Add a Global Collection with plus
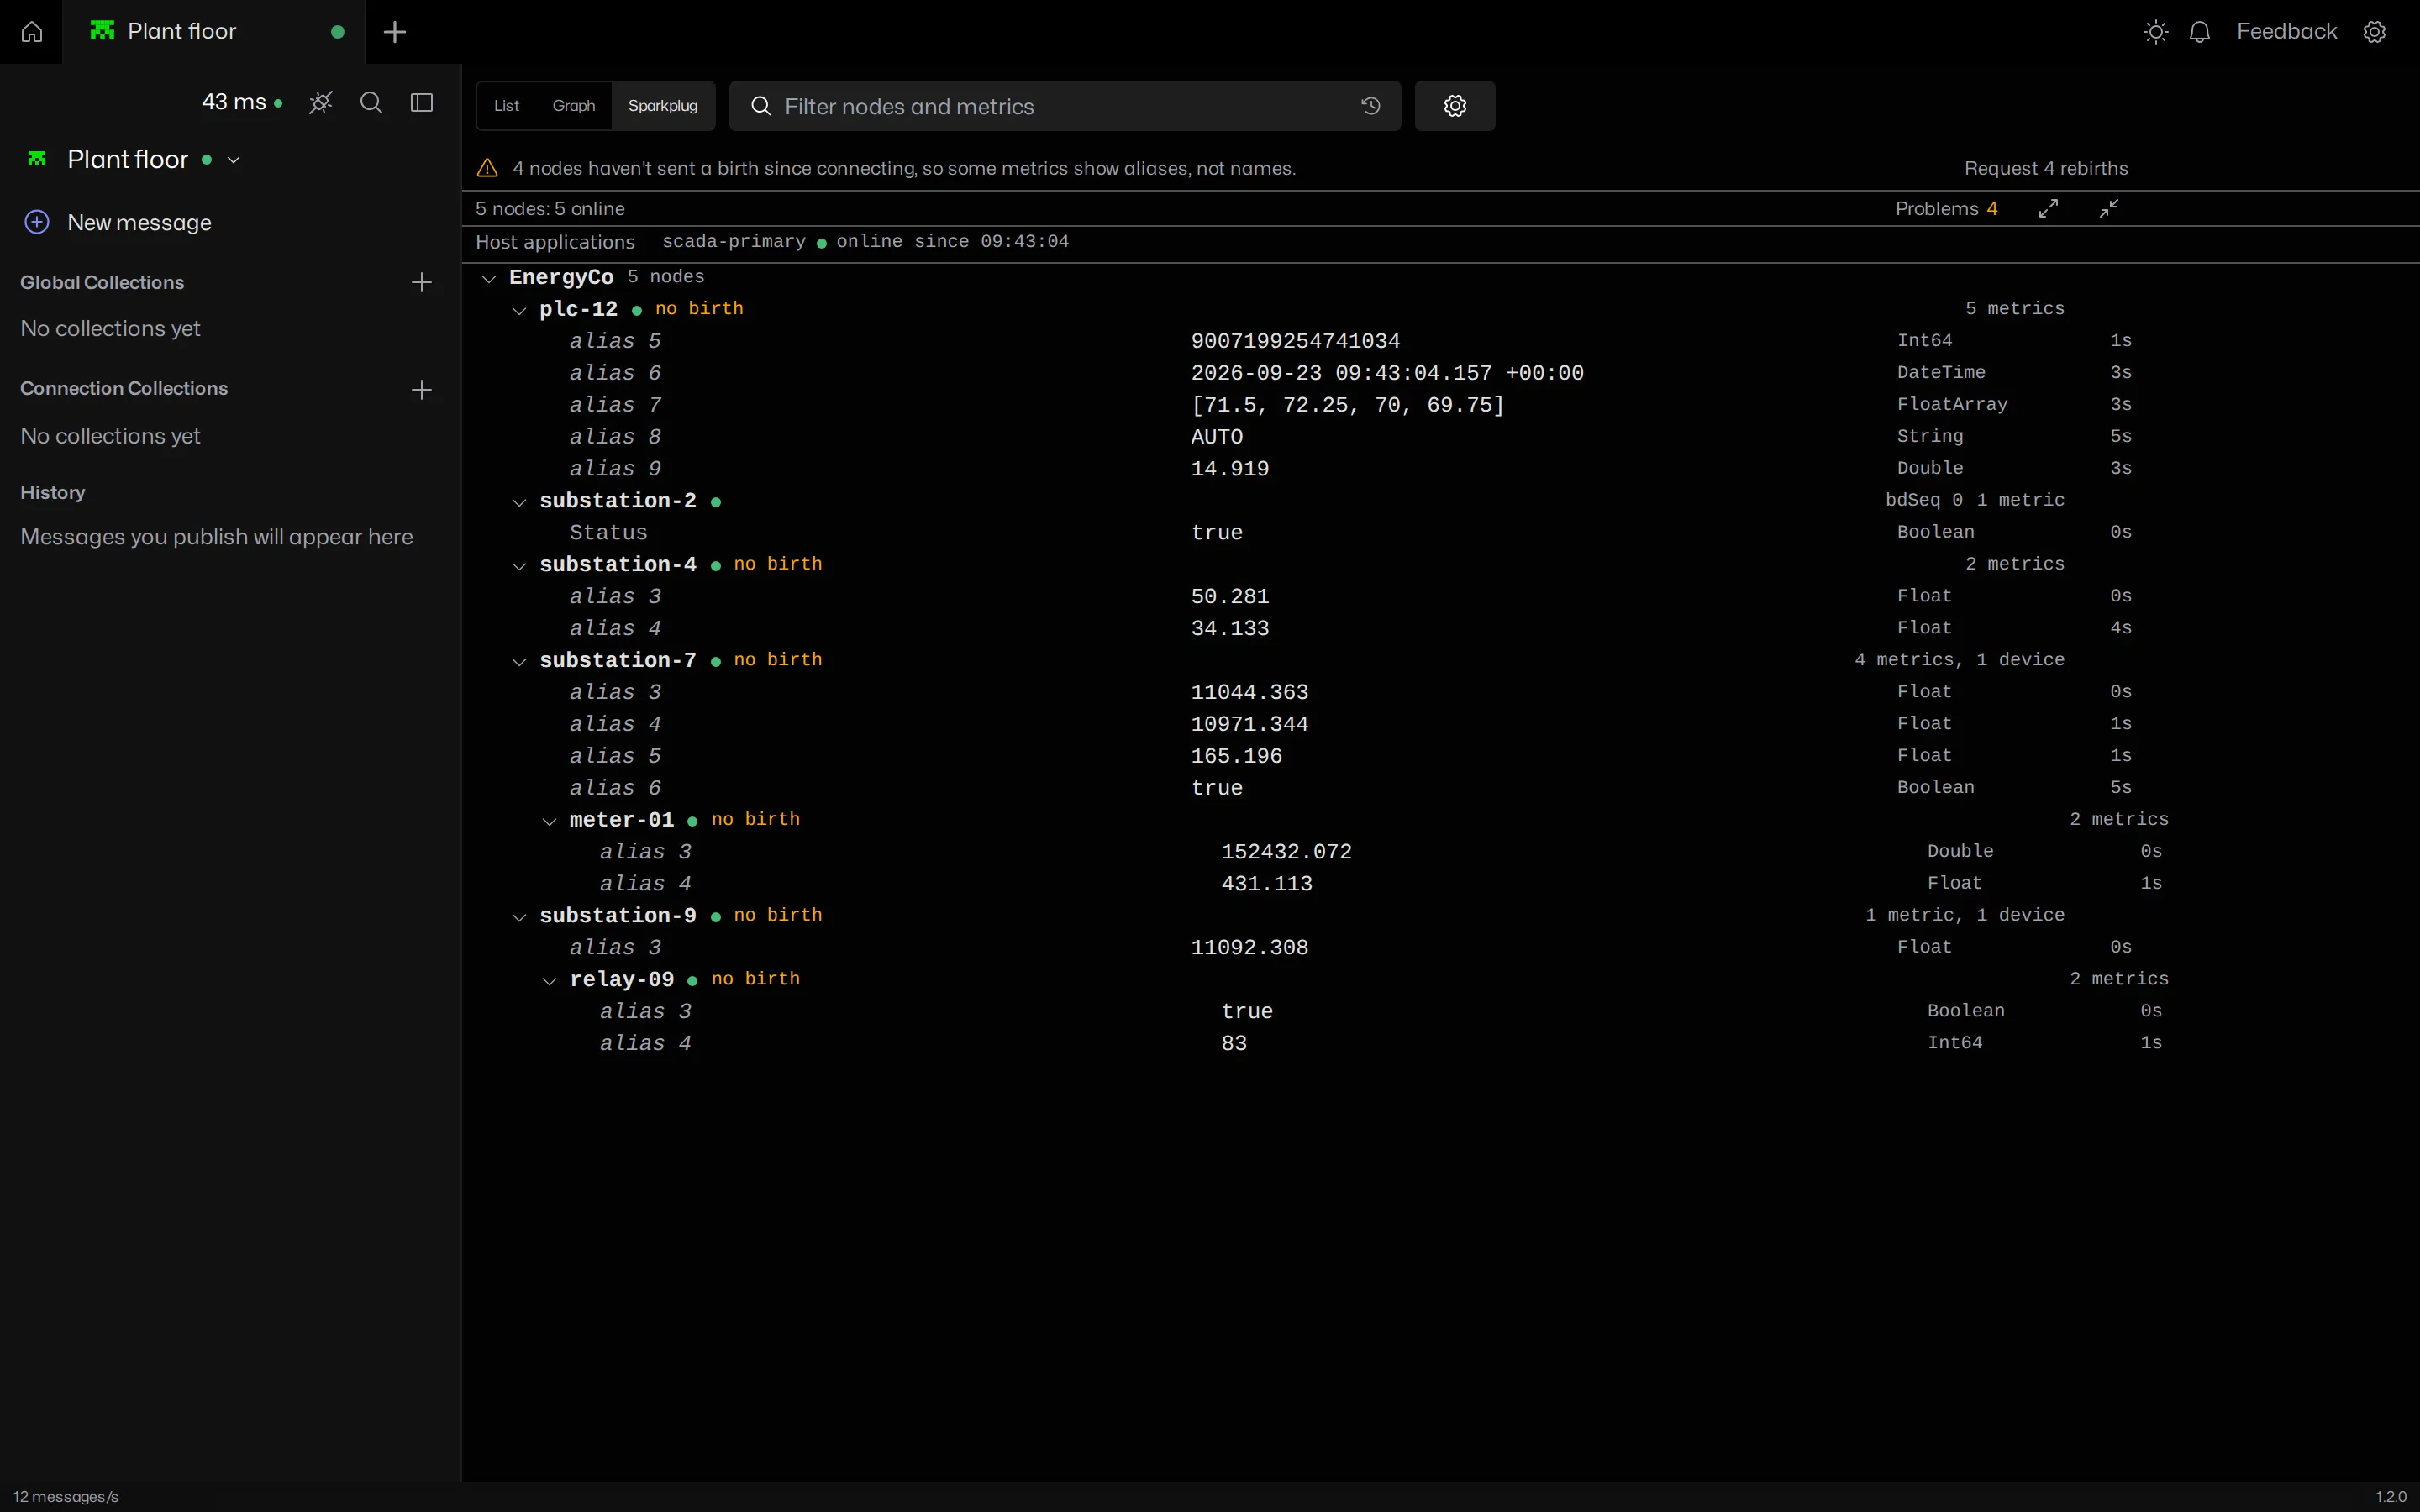This screenshot has width=2420, height=1512. (x=422, y=283)
